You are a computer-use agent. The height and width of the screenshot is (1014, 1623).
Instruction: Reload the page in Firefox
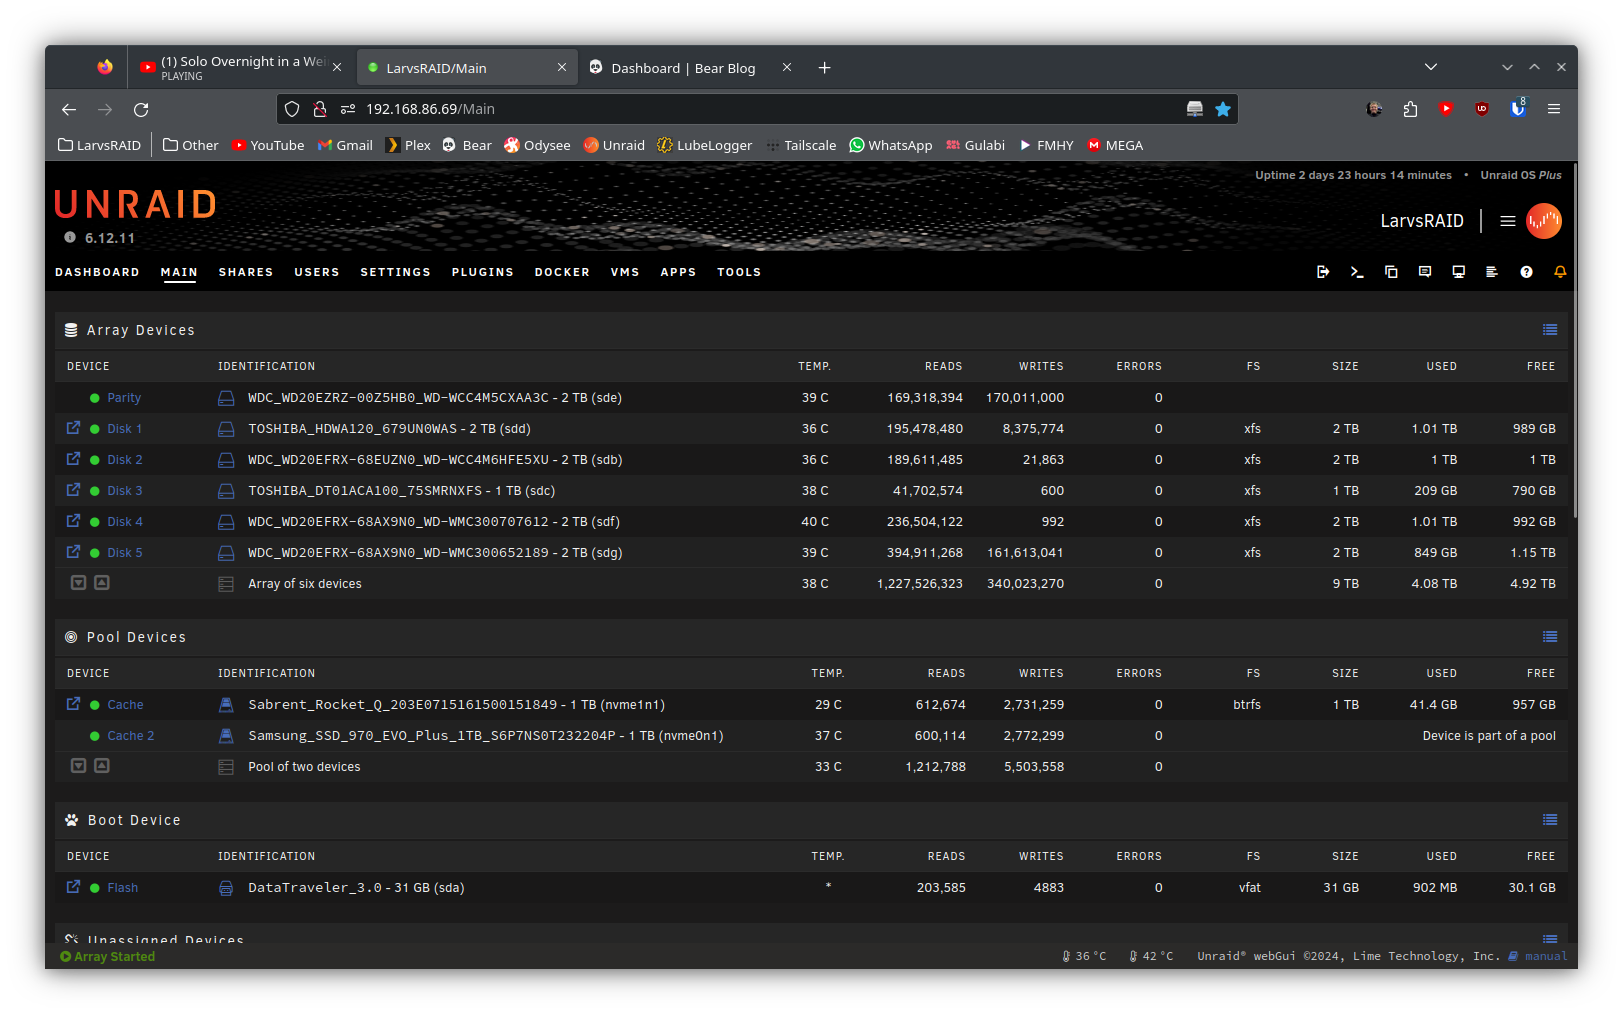(x=141, y=109)
